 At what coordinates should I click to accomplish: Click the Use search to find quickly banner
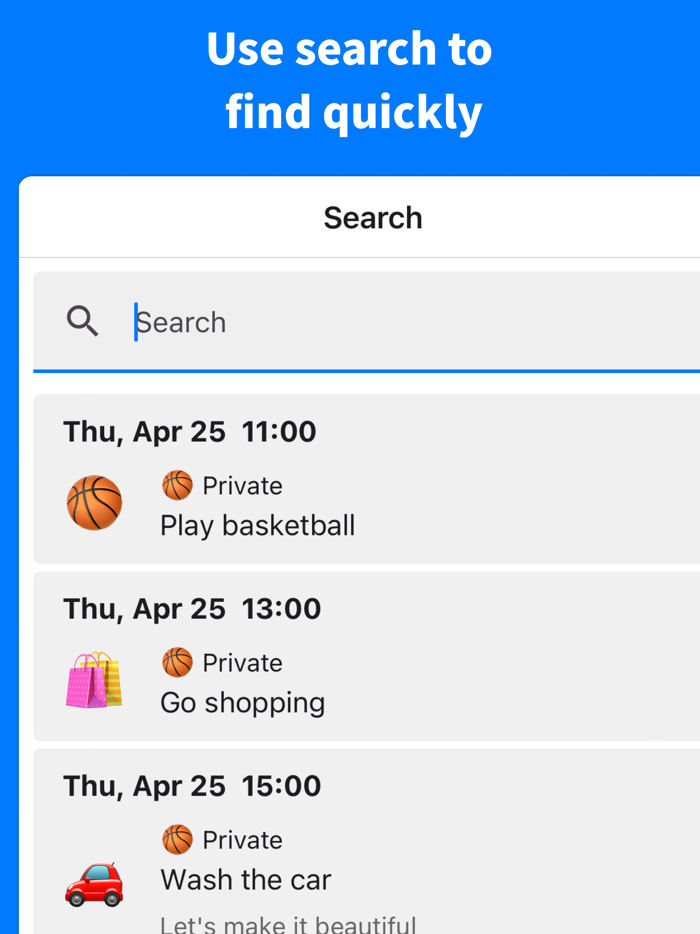coord(350,80)
